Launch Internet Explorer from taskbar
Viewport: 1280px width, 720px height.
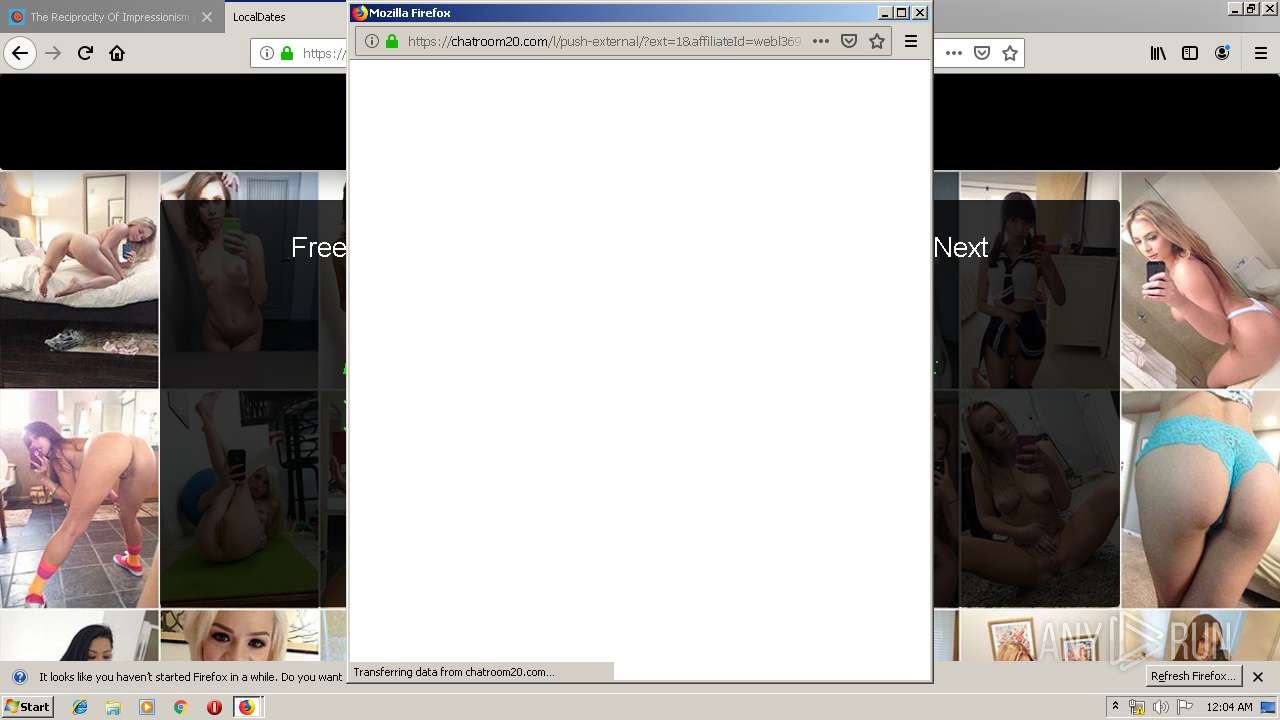(x=80, y=707)
